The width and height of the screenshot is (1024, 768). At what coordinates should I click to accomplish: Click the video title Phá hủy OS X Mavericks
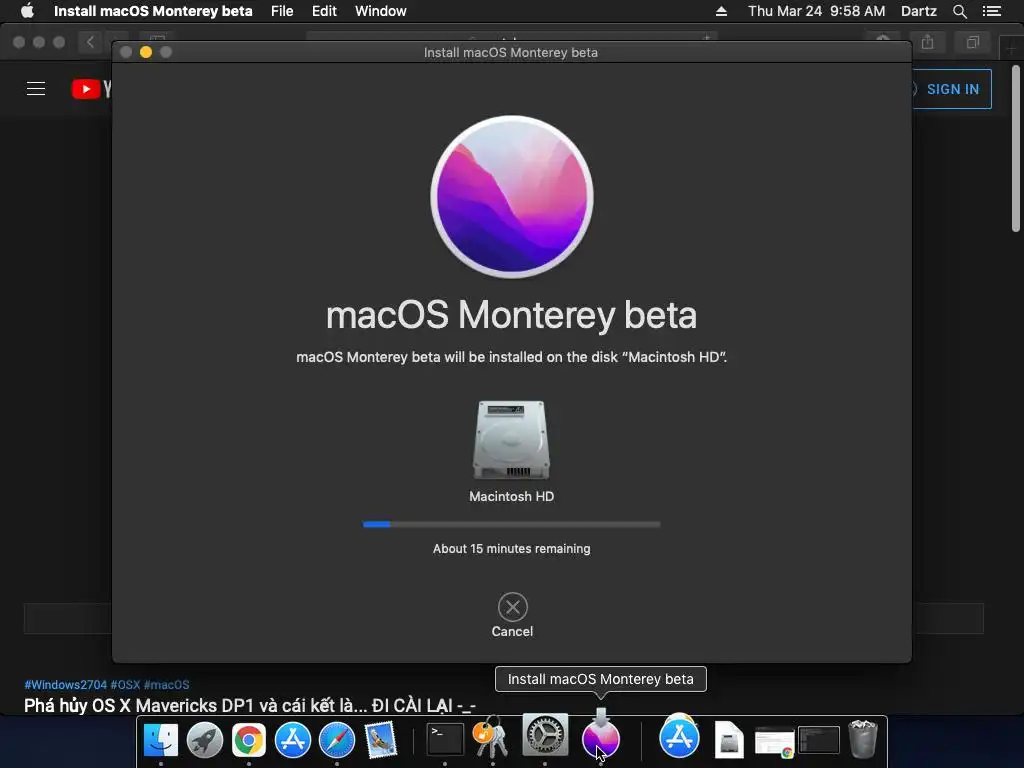[x=250, y=705]
